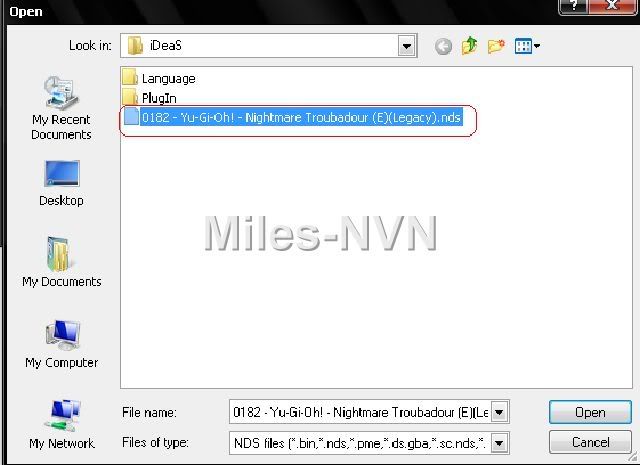
Task: Open My Network places
Action: pyautogui.click(x=62, y=424)
